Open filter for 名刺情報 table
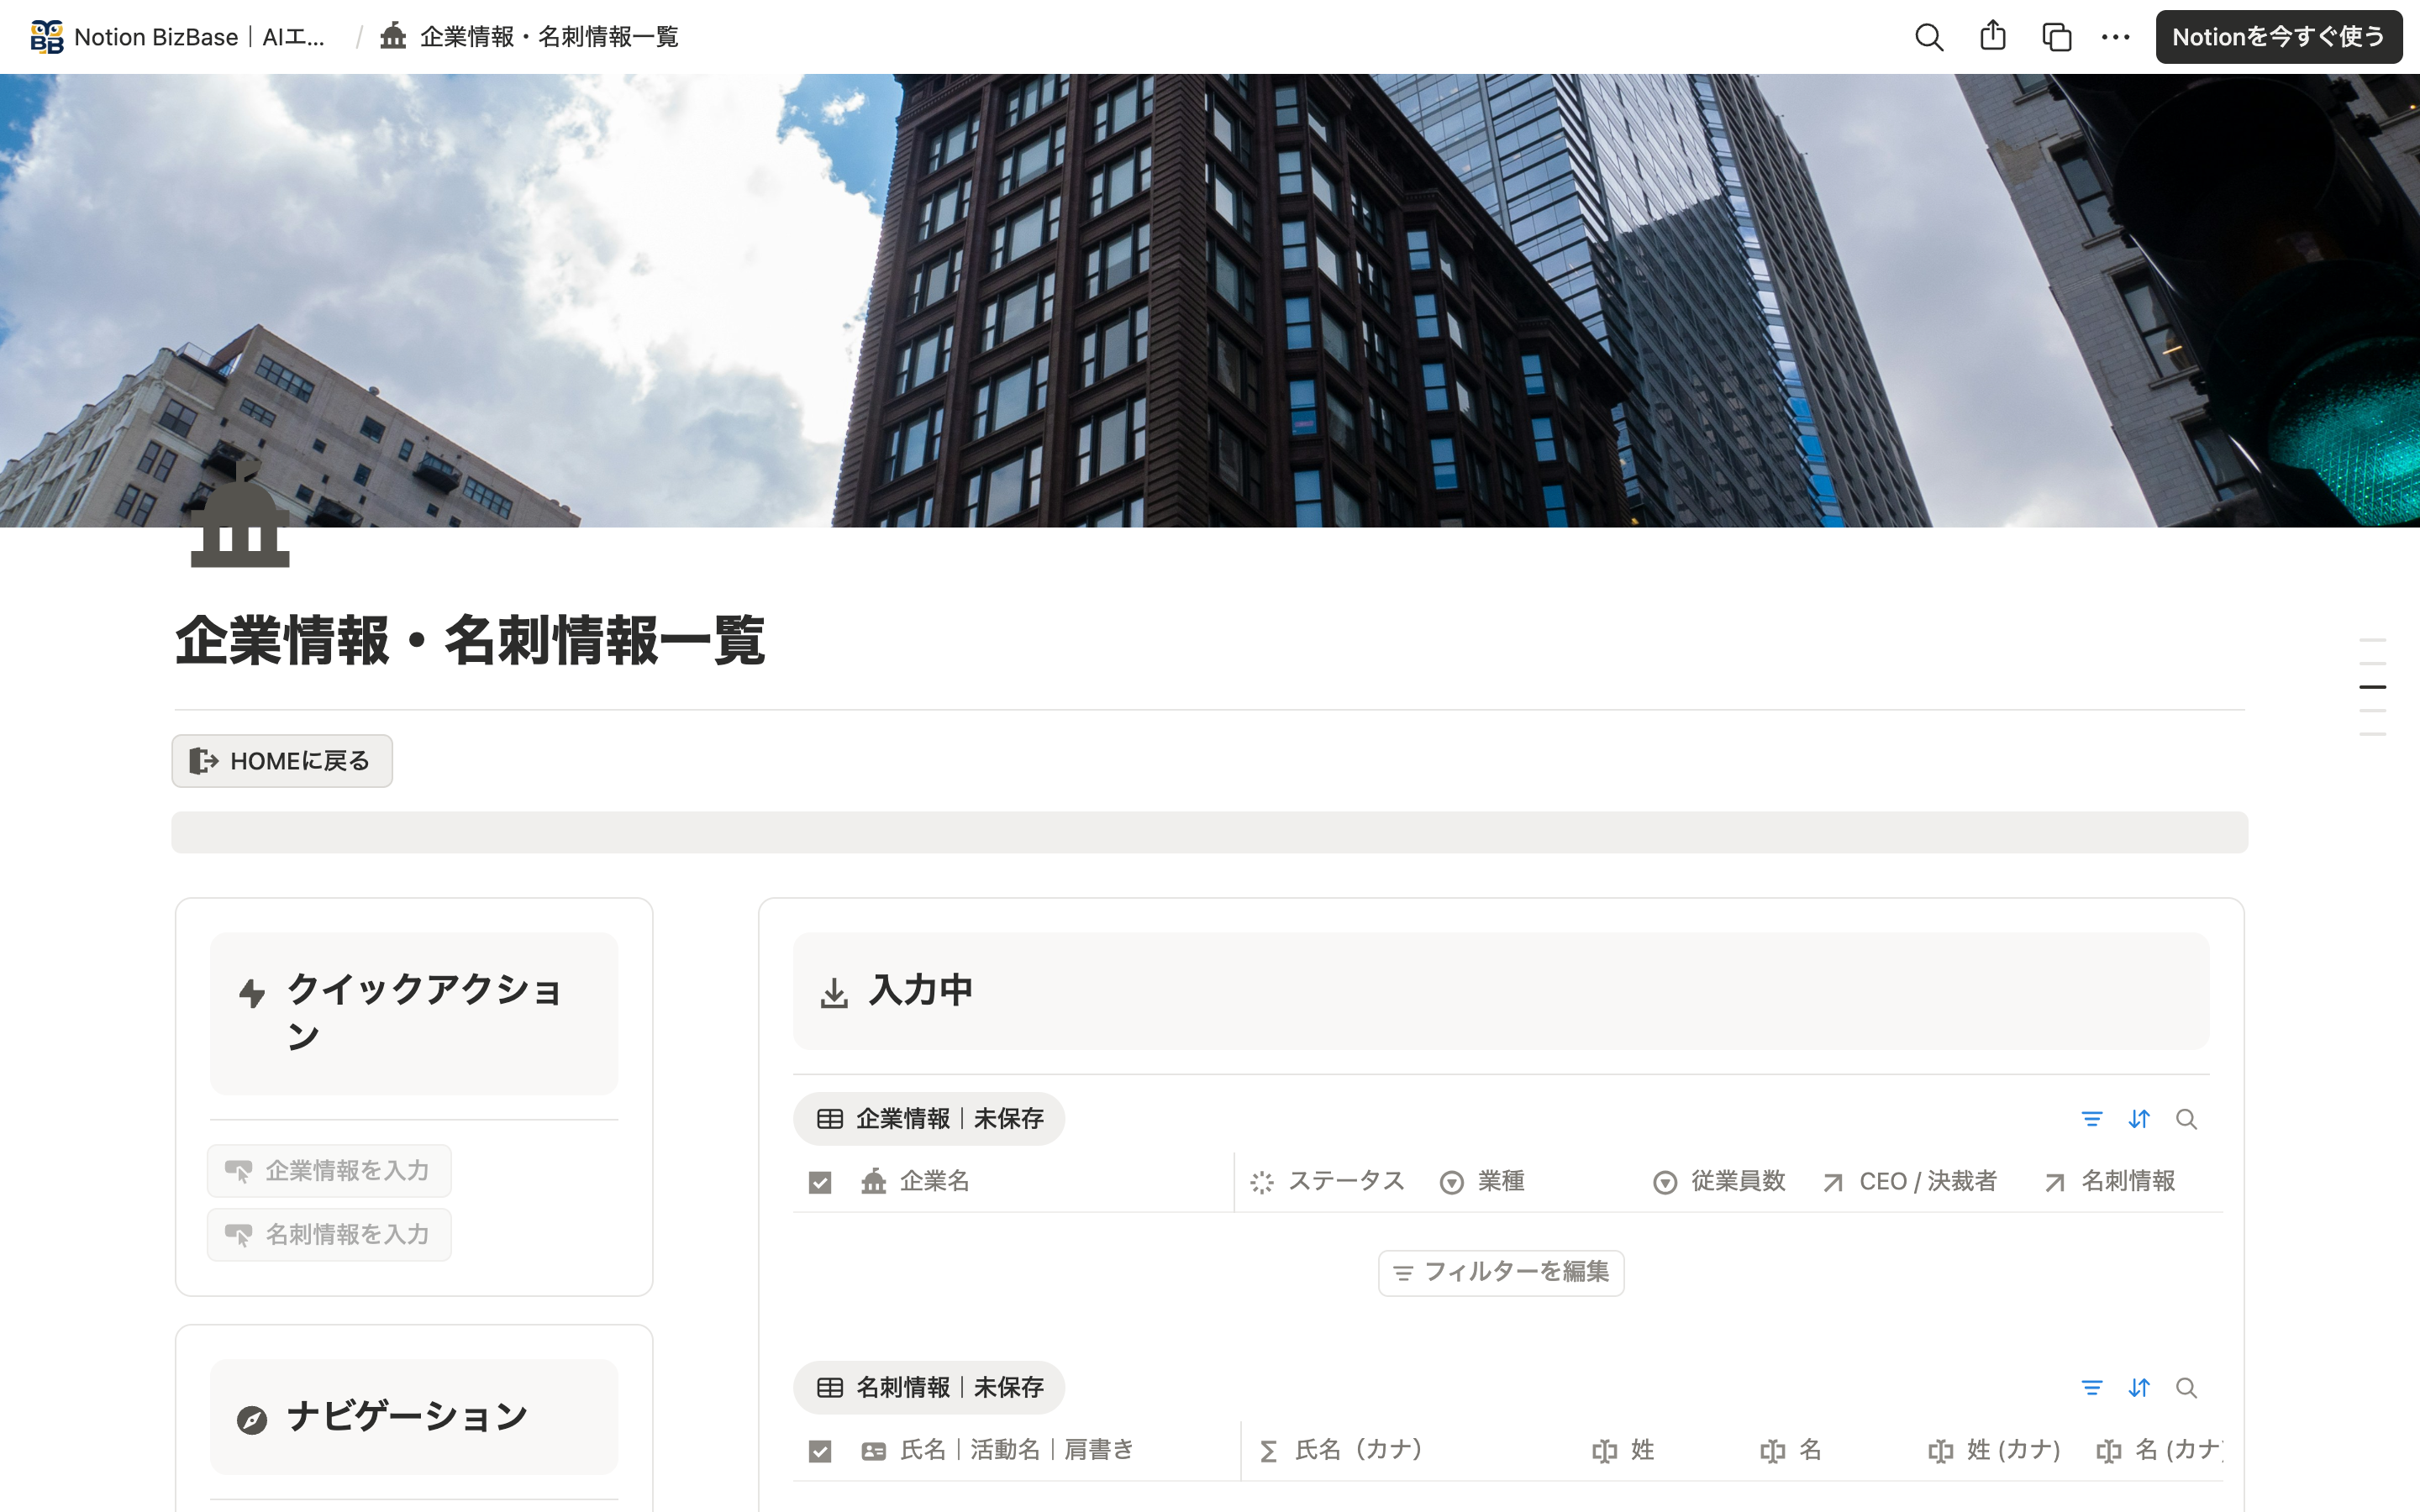Viewport: 2420px width, 1512px height. (x=2091, y=1388)
